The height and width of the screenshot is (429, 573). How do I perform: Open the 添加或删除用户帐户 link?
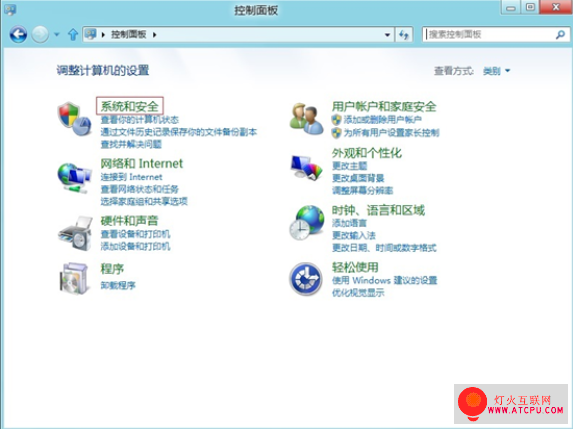[382, 119]
